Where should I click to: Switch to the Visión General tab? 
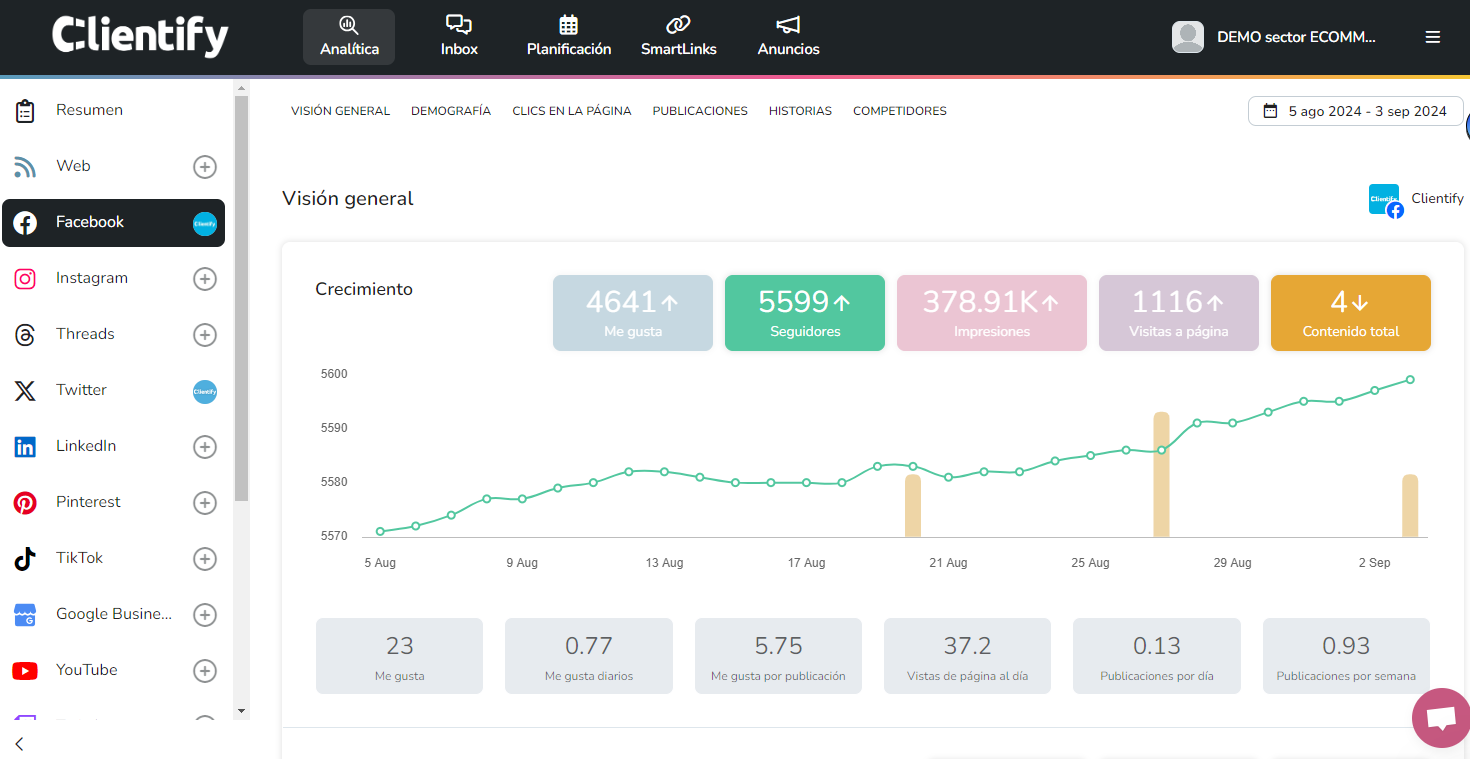(340, 111)
